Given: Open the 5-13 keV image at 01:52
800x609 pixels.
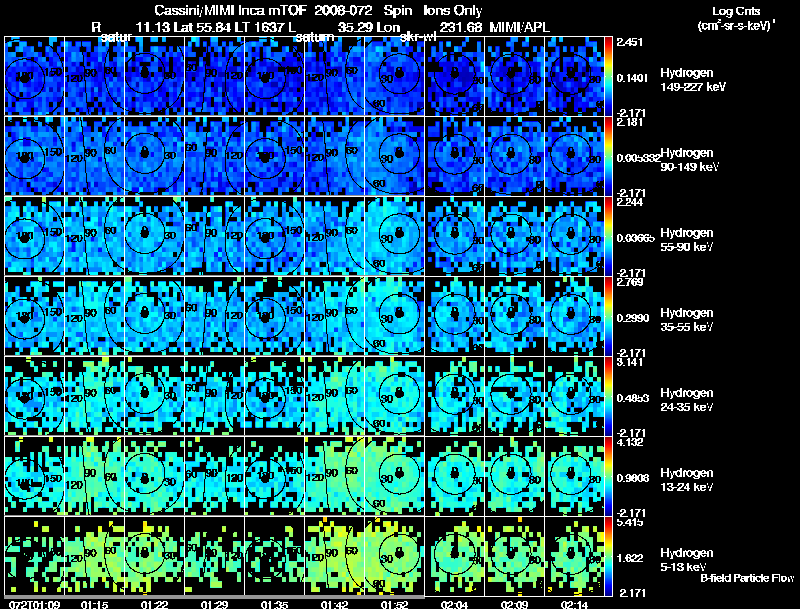Looking at the screenshot, I should coord(394,556).
